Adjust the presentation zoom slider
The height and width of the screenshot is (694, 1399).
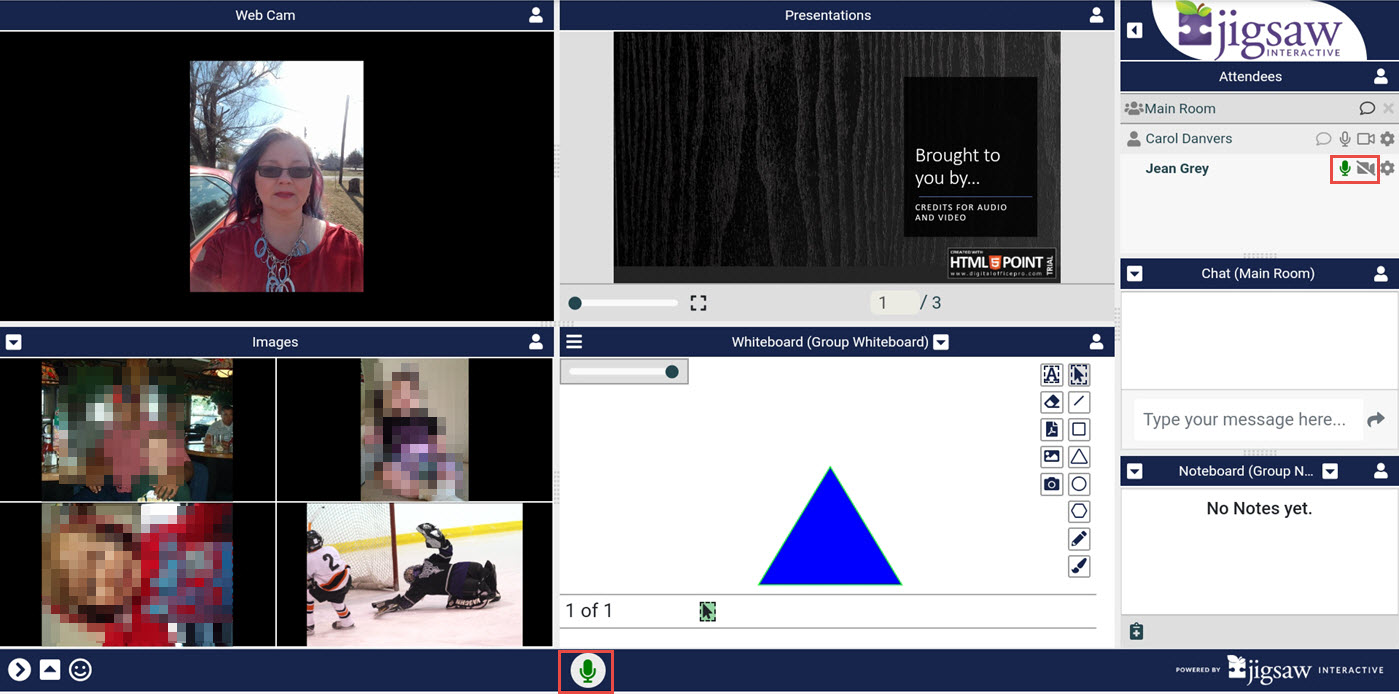coord(576,303)
